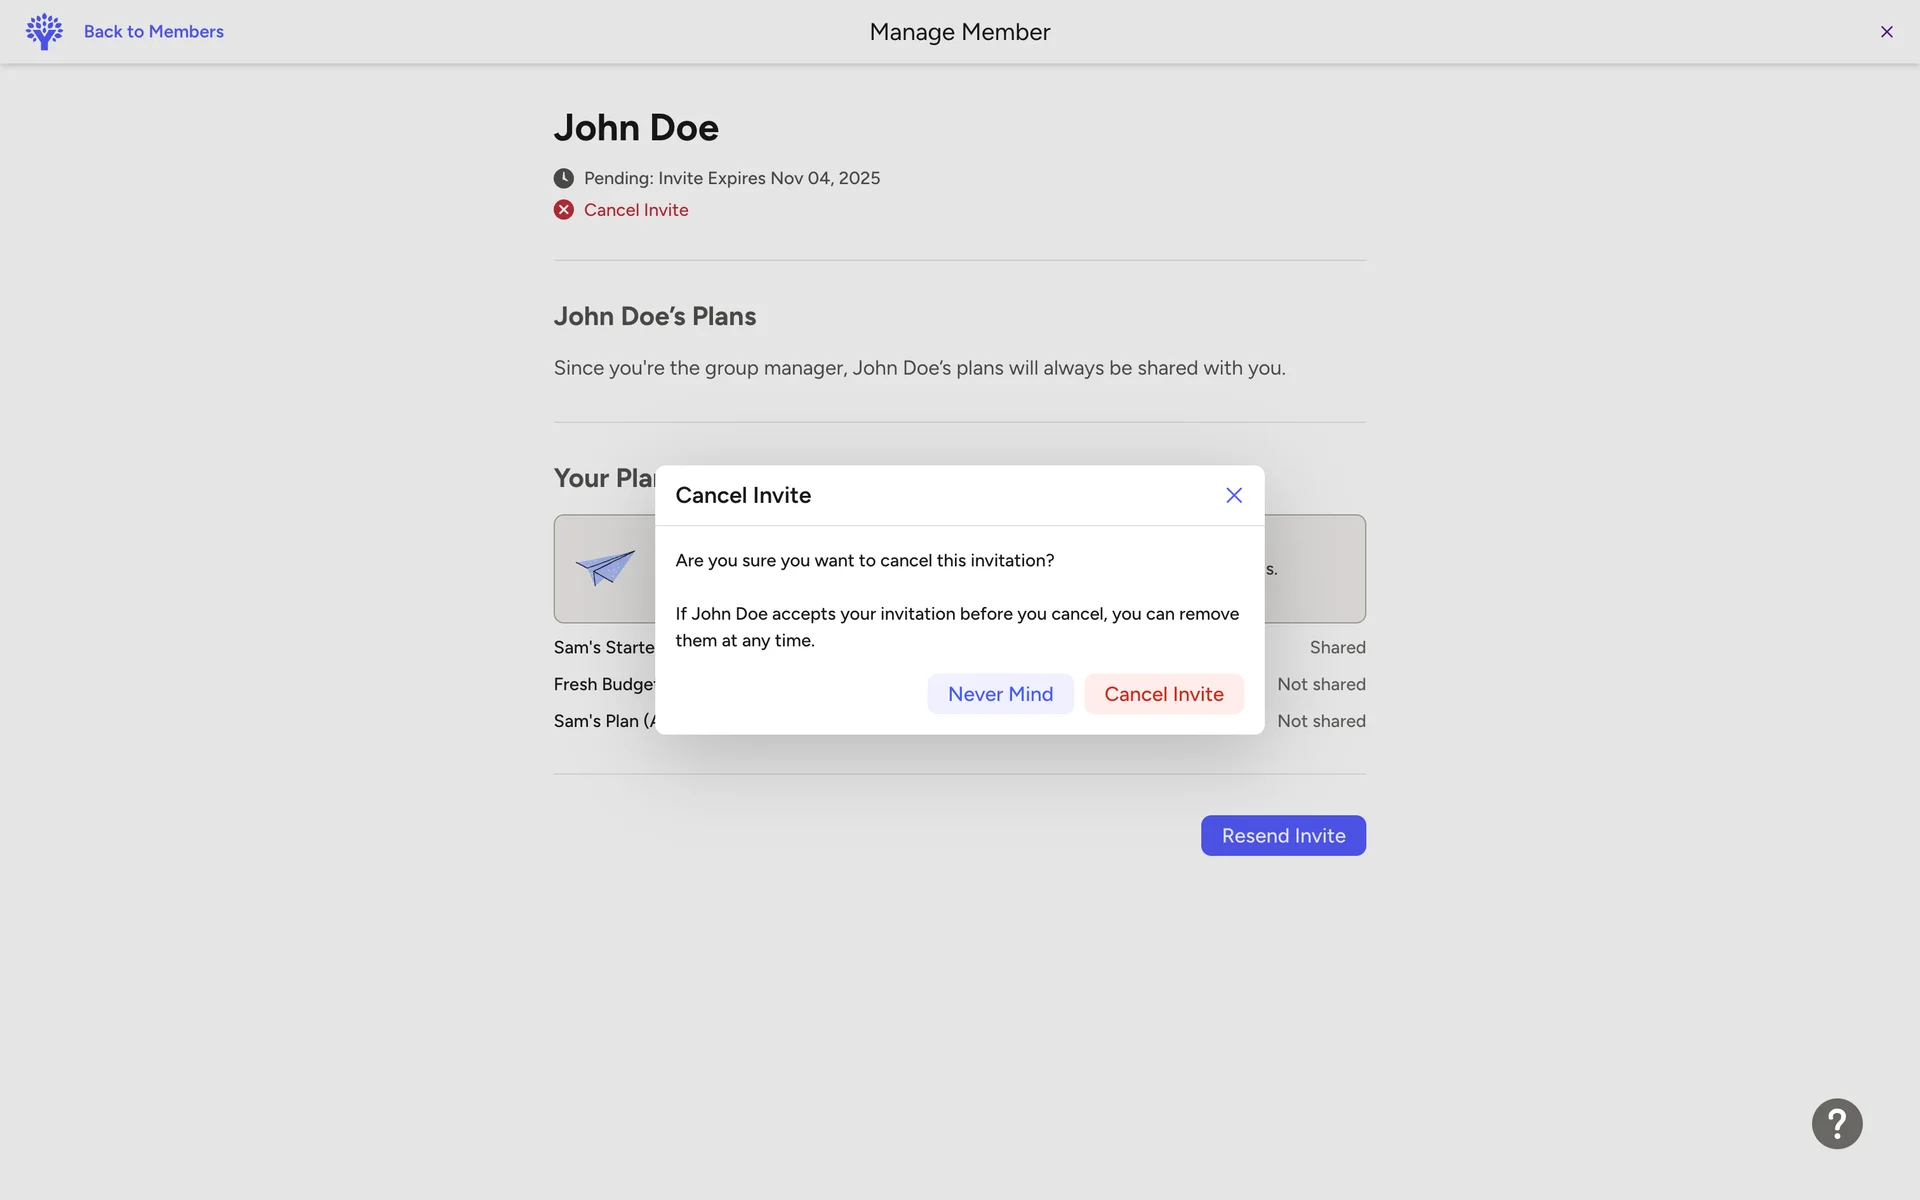Click the Shared status label

coord(1337,647)
